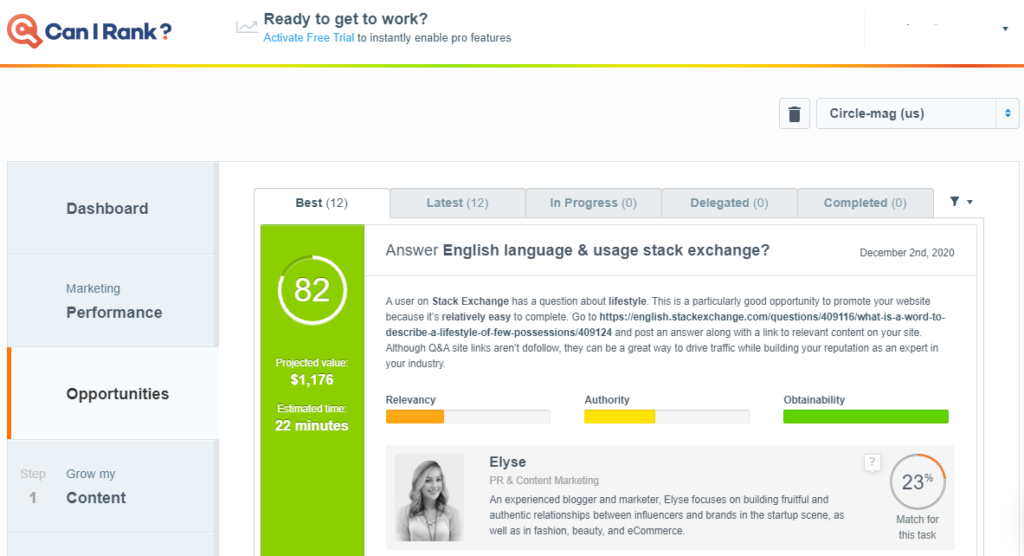Click the question mark help icon near Elyse
The height and width of the screenshot is (556, 1024).
tap(872, 463)
